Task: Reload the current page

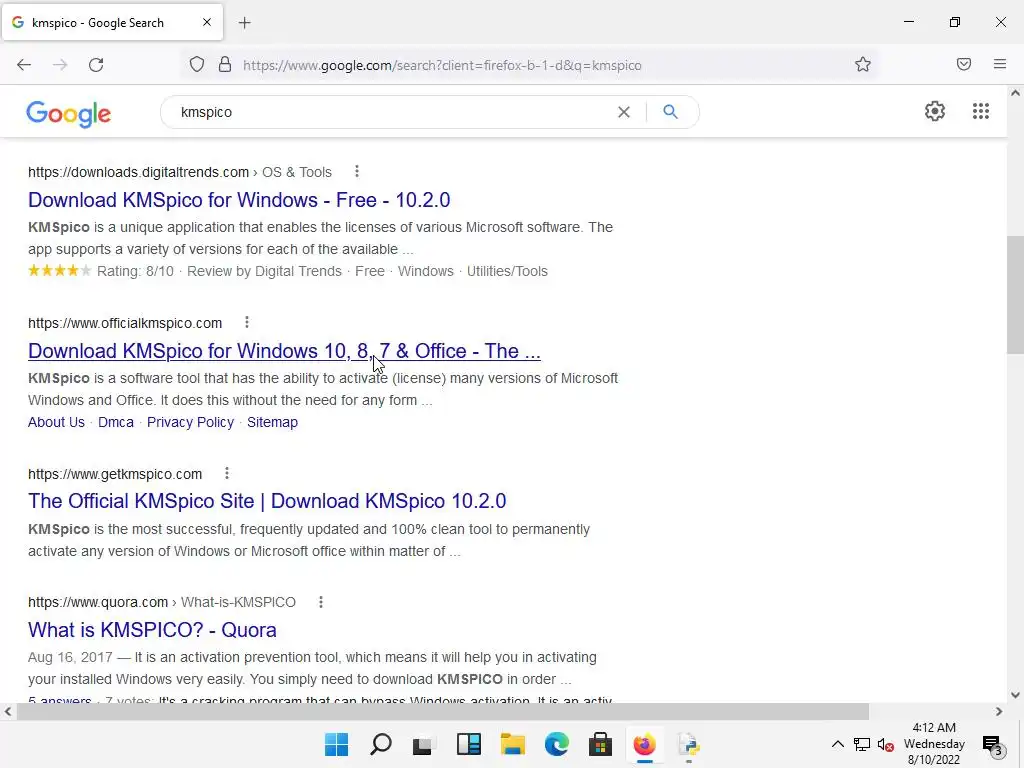Action: click(x=96, y=65)
